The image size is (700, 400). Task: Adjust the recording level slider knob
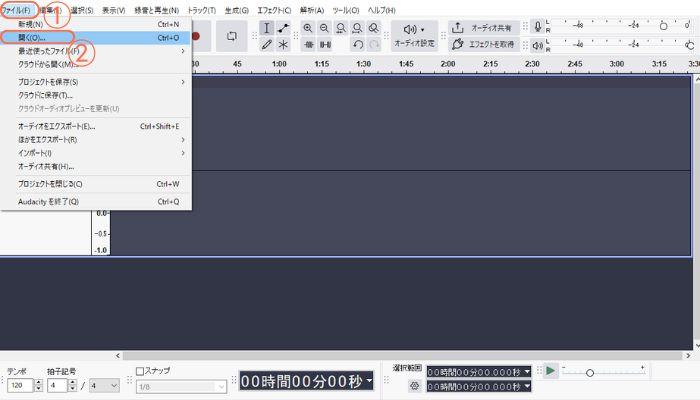663,26
